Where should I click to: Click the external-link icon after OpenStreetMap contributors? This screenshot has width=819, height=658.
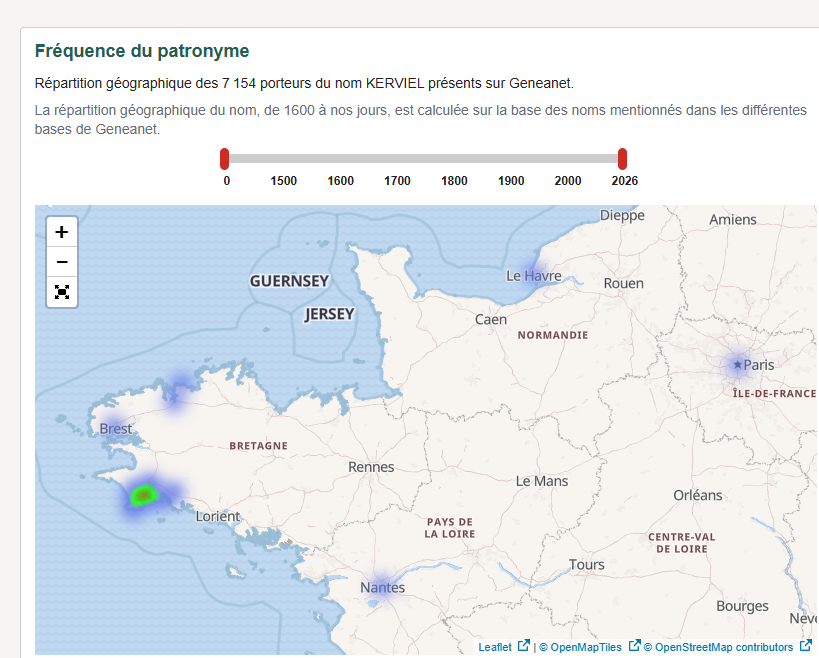pos(805,646)
